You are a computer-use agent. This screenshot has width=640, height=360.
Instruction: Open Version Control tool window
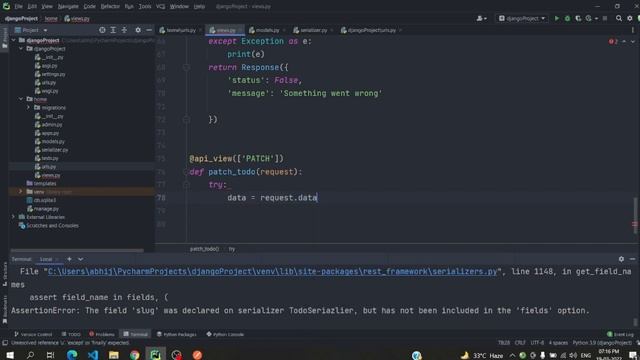coord(33,334)
